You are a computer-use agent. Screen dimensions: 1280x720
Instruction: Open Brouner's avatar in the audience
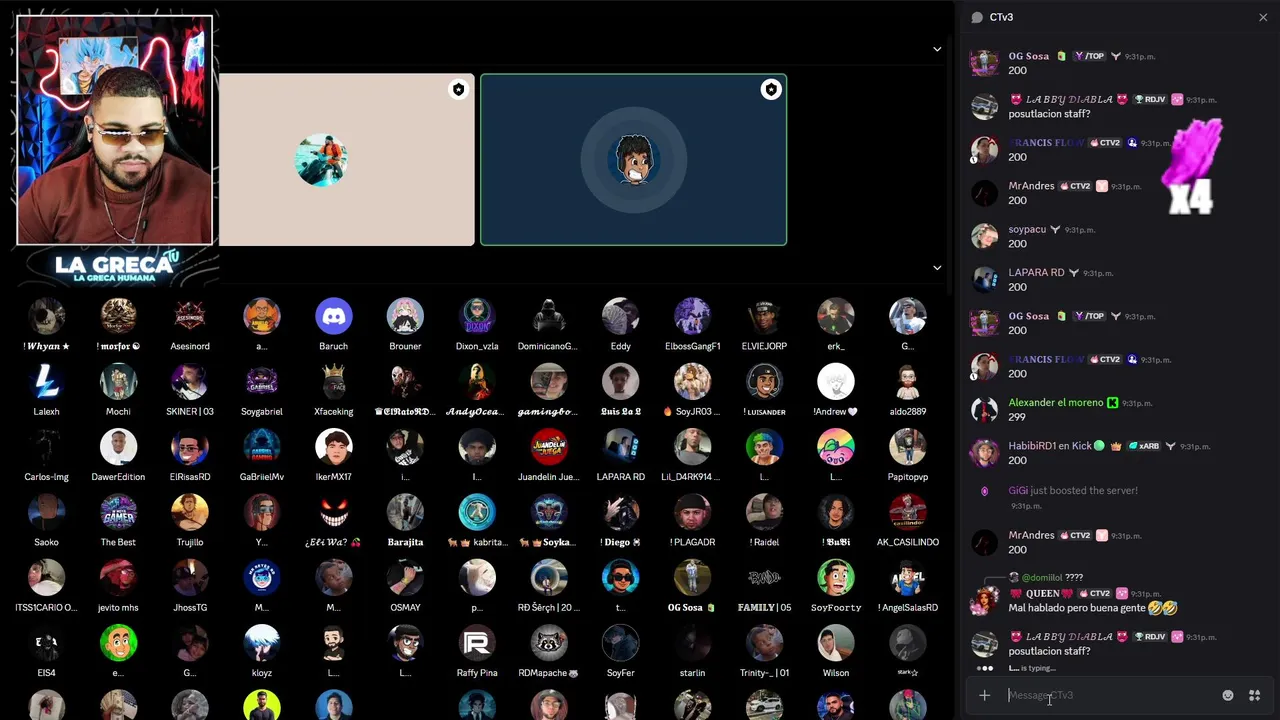(x=405, y=316)
